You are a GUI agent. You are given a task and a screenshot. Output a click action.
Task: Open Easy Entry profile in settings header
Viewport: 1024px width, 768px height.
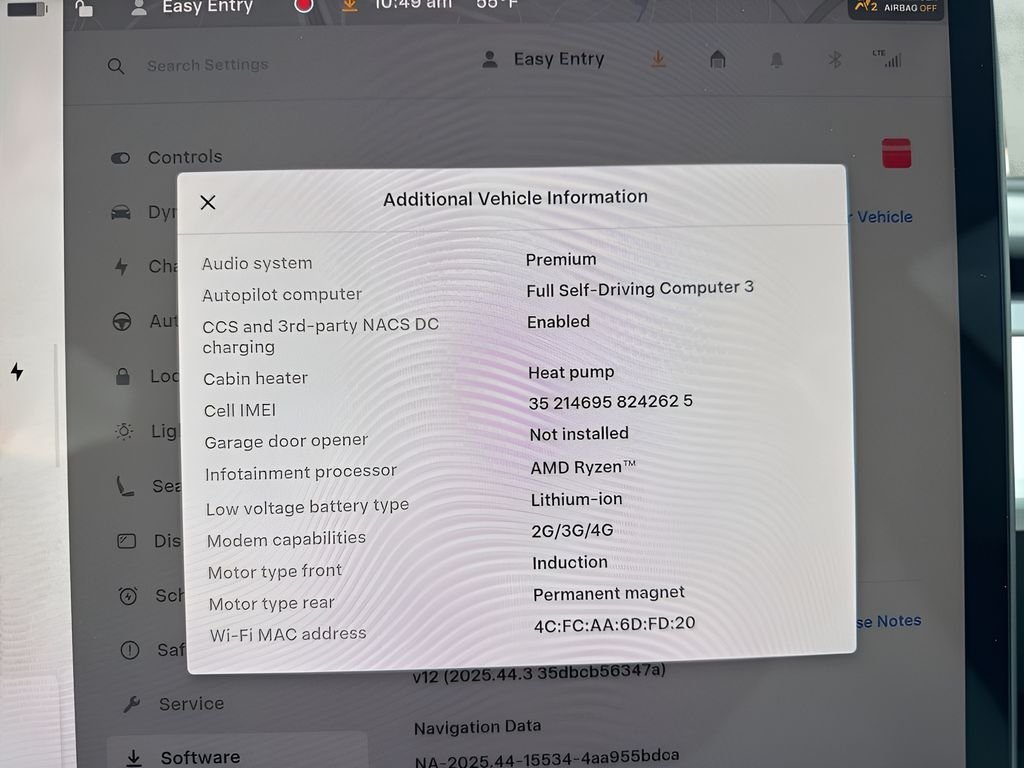[544, 59]
